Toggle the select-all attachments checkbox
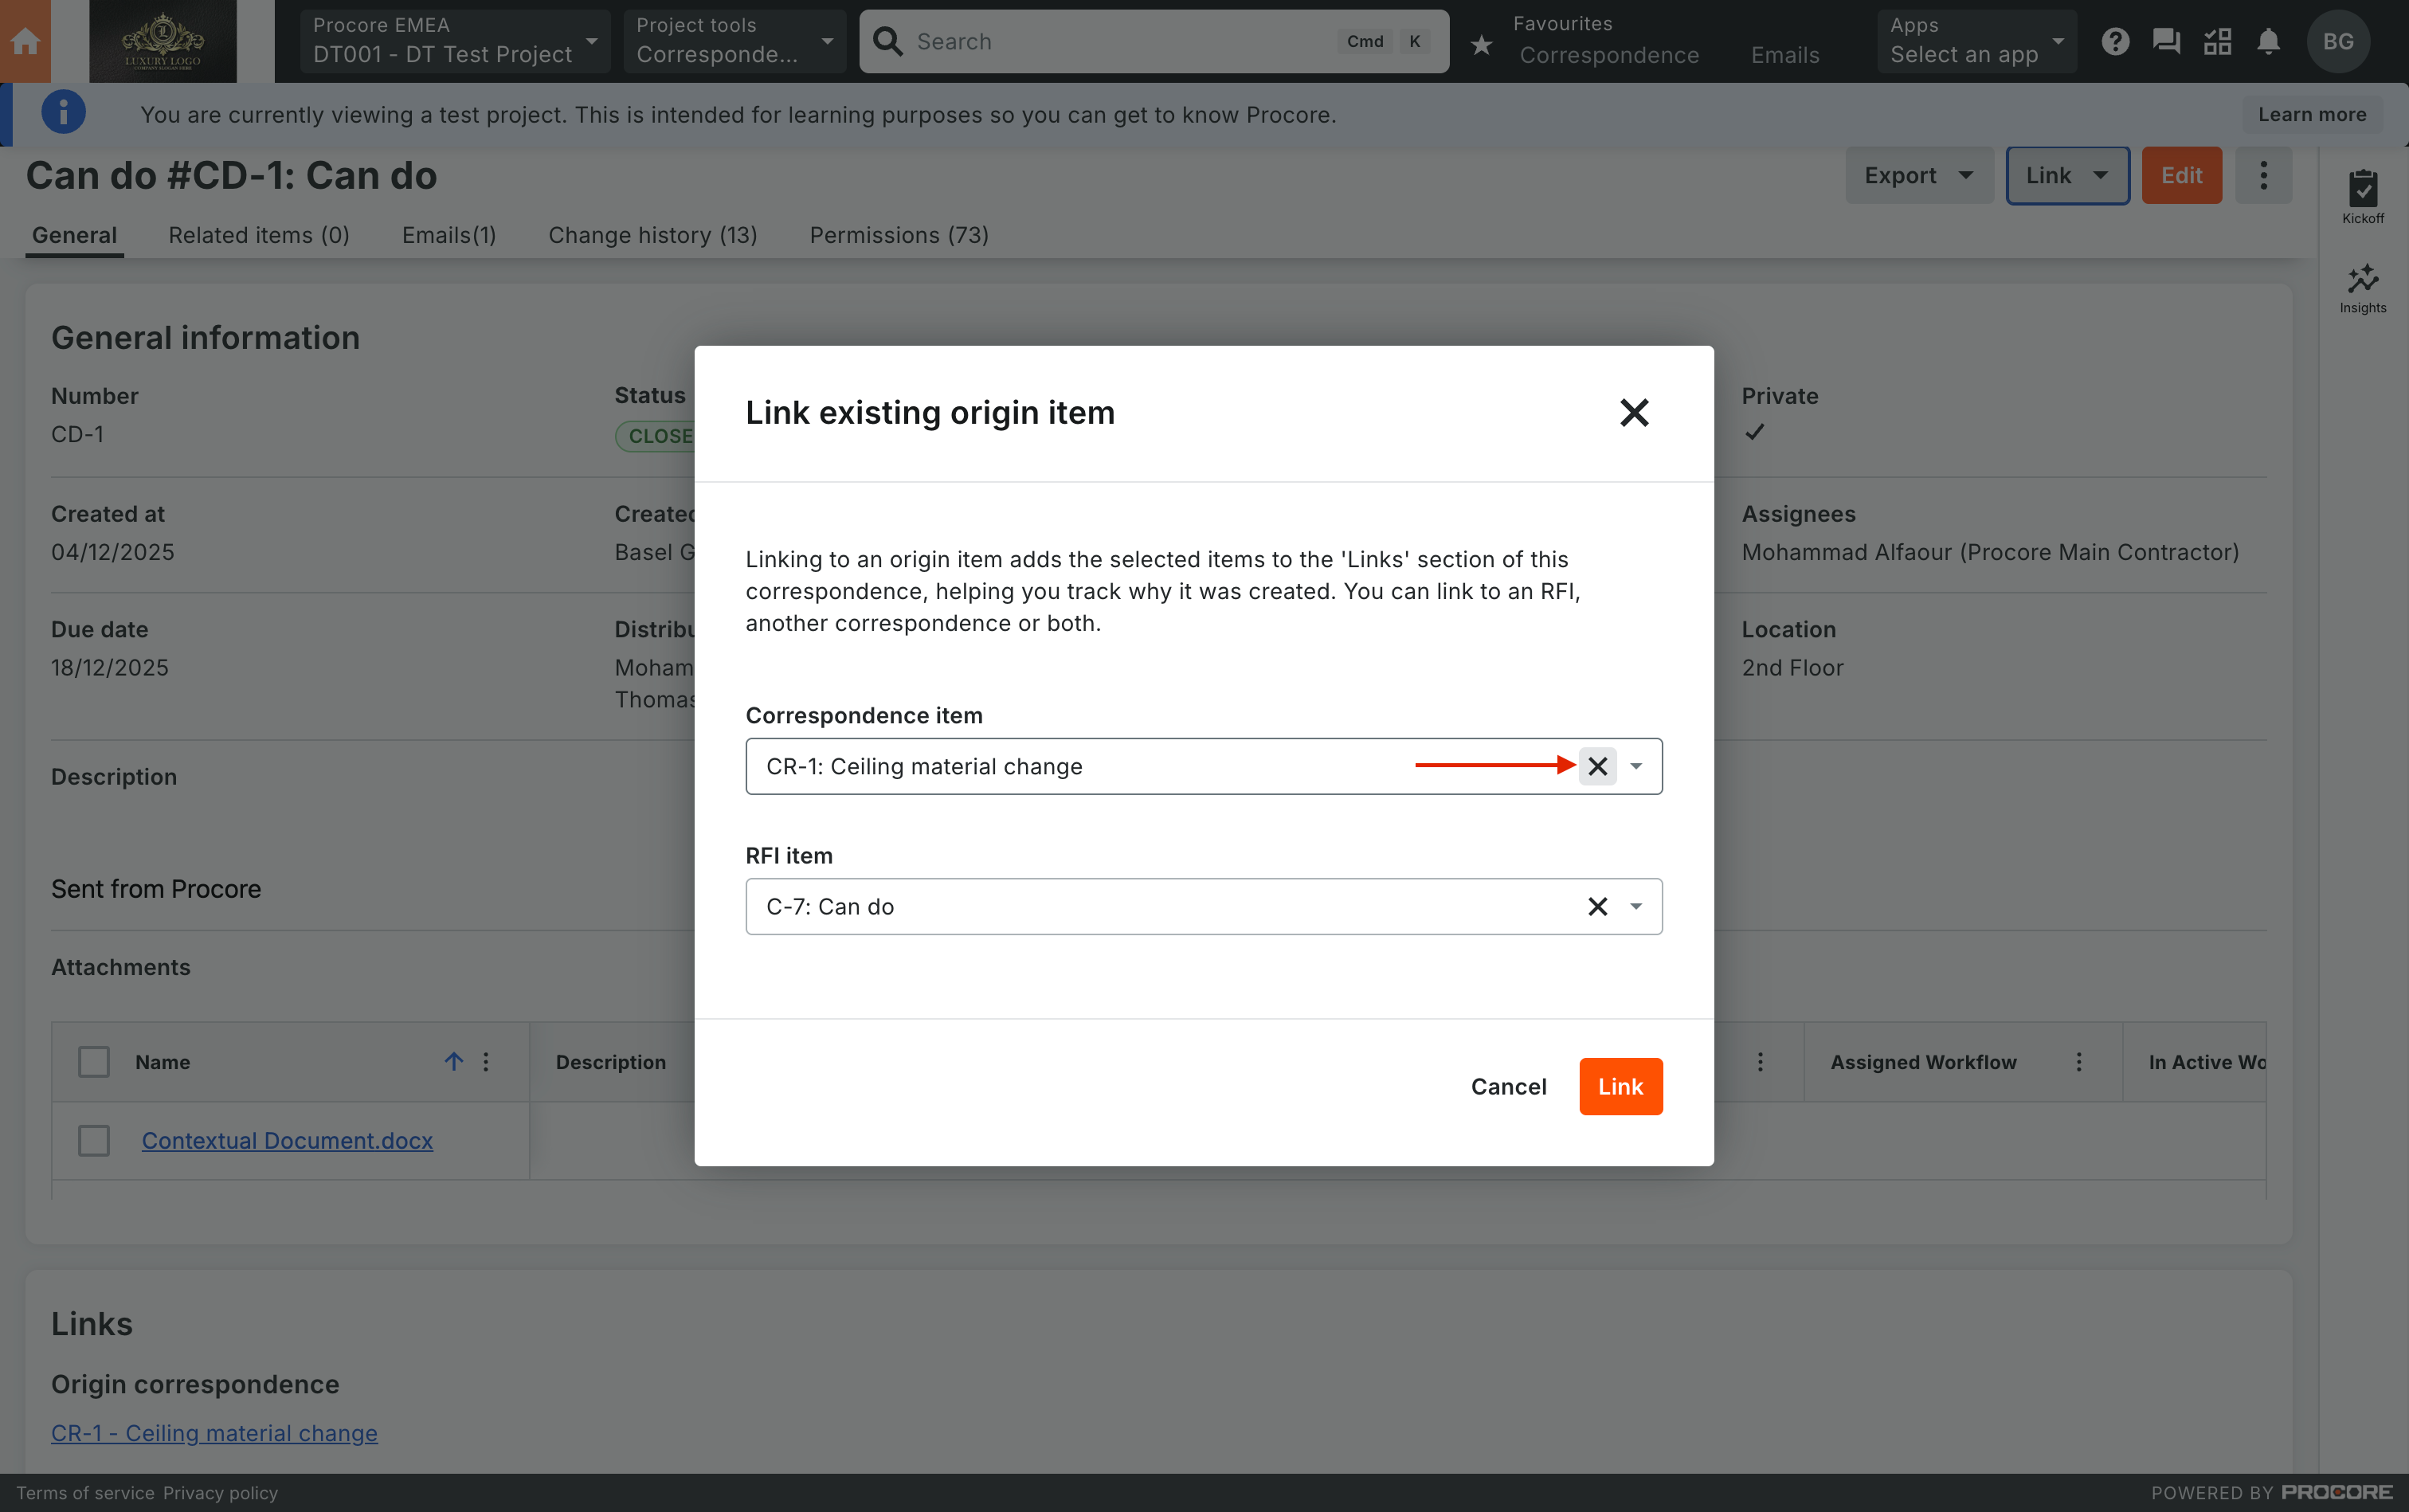The height and width of the screenshot is (1512, 2409). pyautogui.click(x=94, y=1061)
